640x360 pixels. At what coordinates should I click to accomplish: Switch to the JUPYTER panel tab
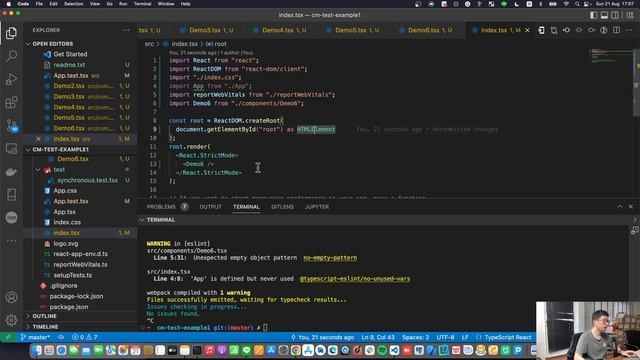(317, 207)
